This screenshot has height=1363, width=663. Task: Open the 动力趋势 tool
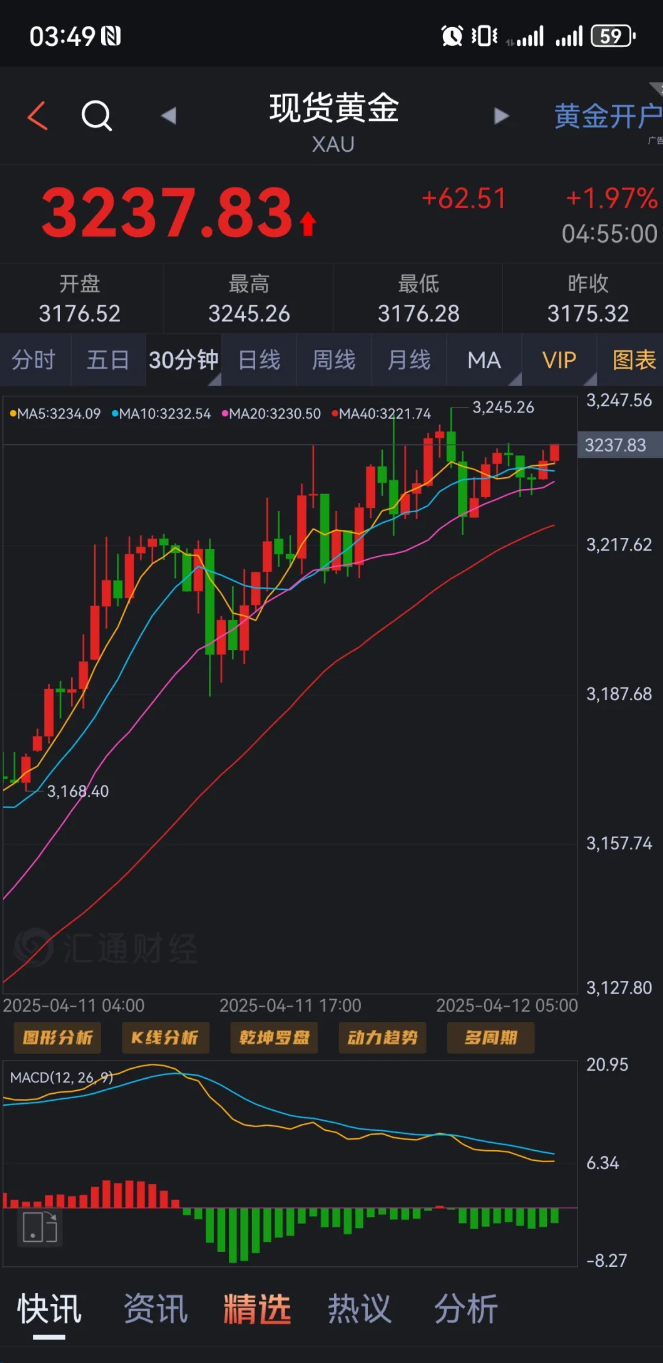[381, 1037]
